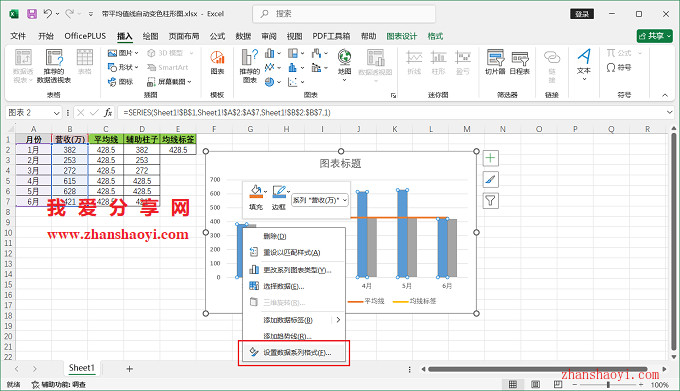Screen dimensions: 680x391
Task: Open Add Data Labels (添加数据标签) submenu
Action: click(x=294, y=320)
